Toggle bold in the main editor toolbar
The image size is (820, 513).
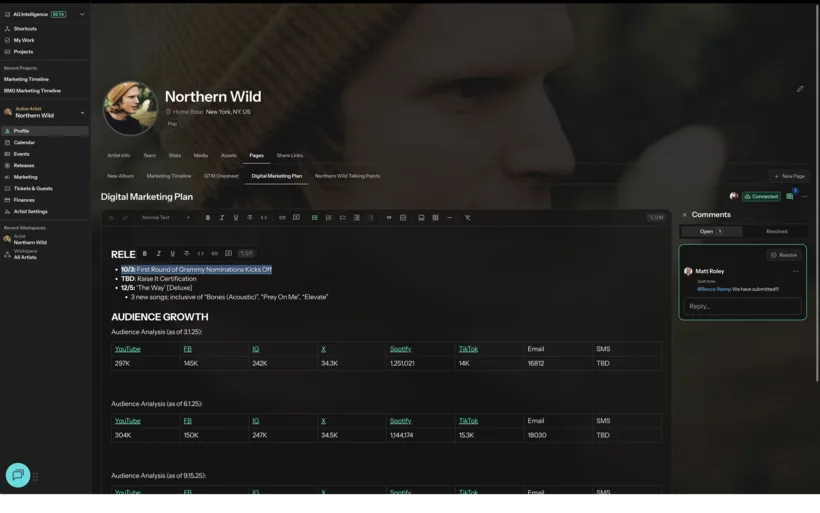click(208, 218)
